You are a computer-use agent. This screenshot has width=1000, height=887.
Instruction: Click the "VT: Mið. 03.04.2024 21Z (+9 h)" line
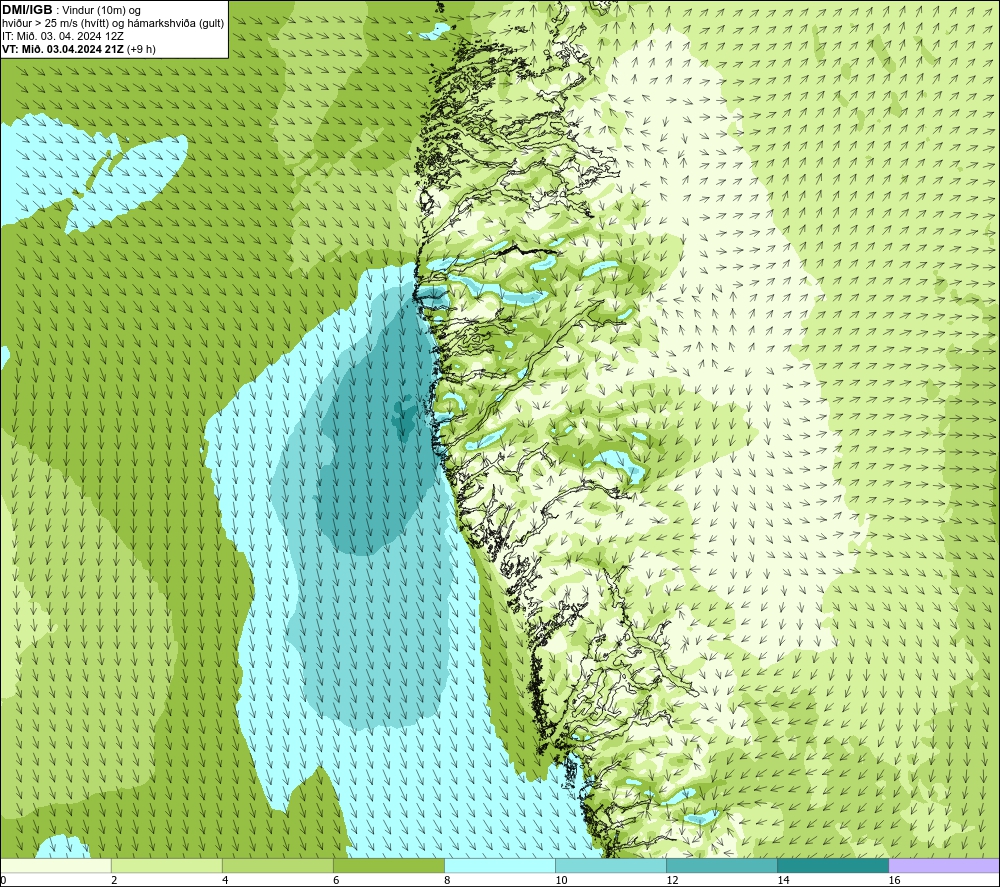78,49
